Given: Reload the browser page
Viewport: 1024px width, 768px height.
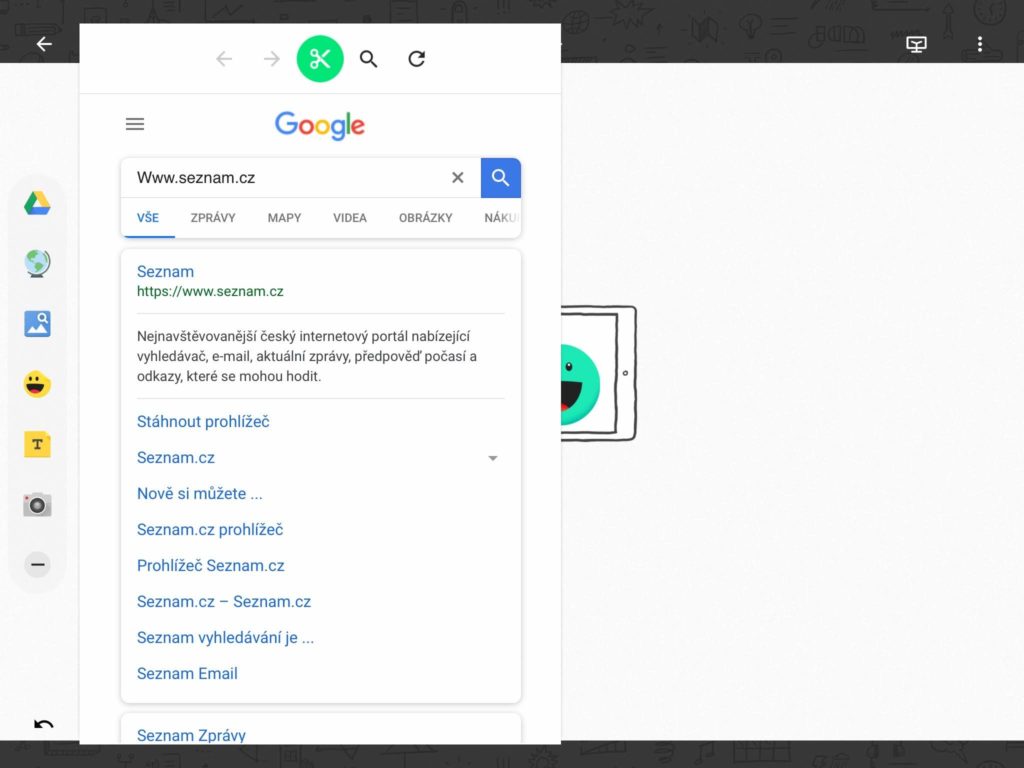Looking at the screenshot, I should (417, 59).
